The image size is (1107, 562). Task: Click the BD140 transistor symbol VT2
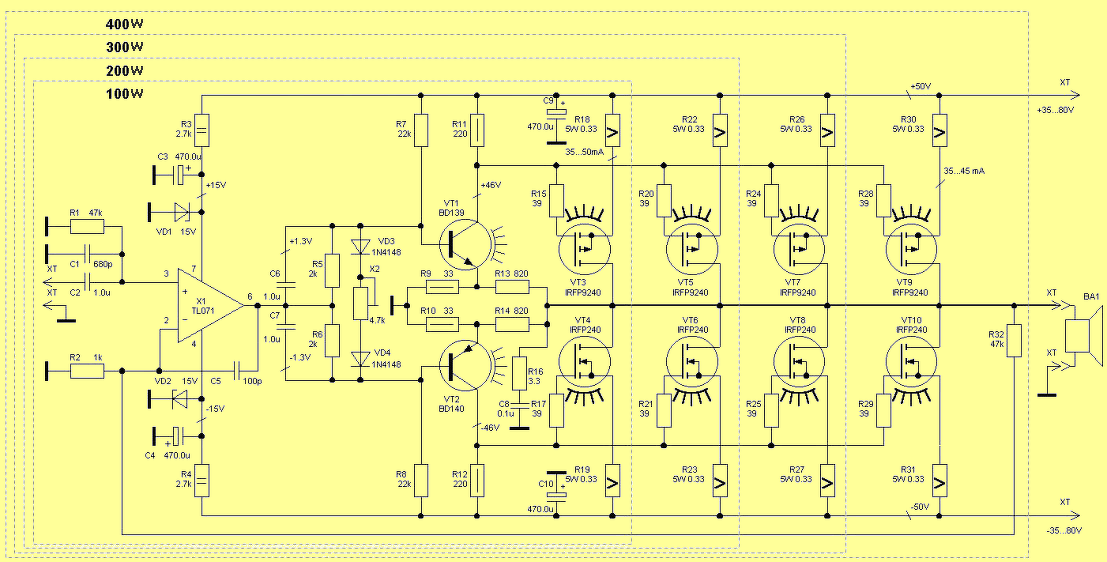pos(466,366)
